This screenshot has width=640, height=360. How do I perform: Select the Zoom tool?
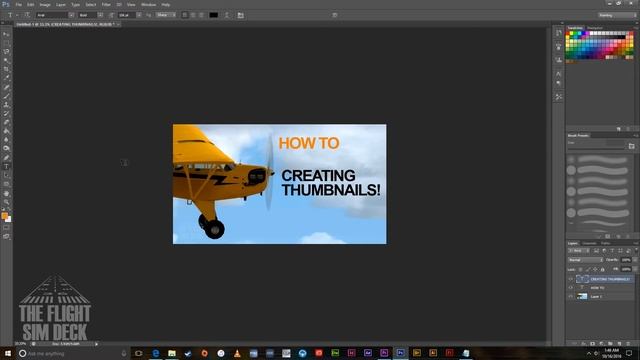pos(6,202)
